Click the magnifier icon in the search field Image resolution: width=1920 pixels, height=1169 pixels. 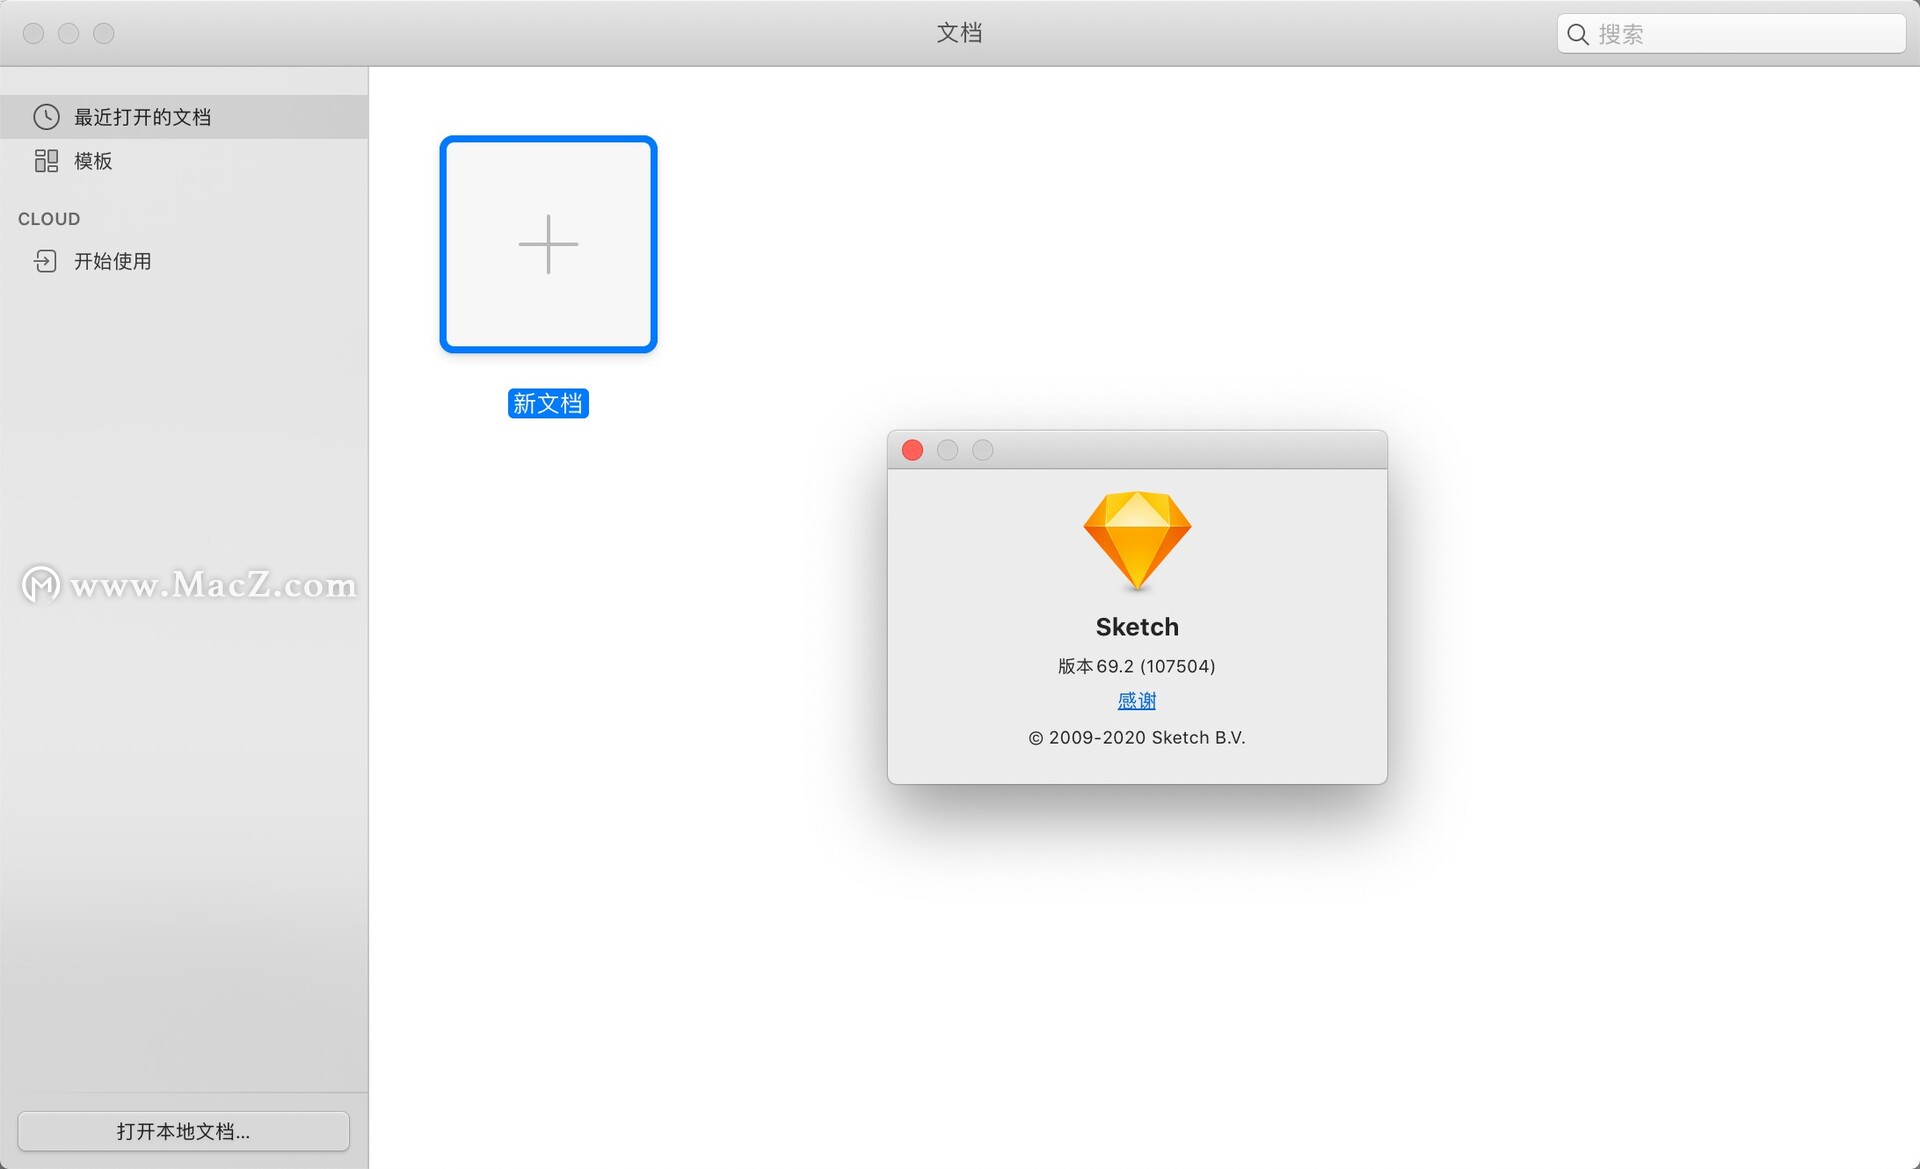pyautogui.click(x=1578, y=34)
